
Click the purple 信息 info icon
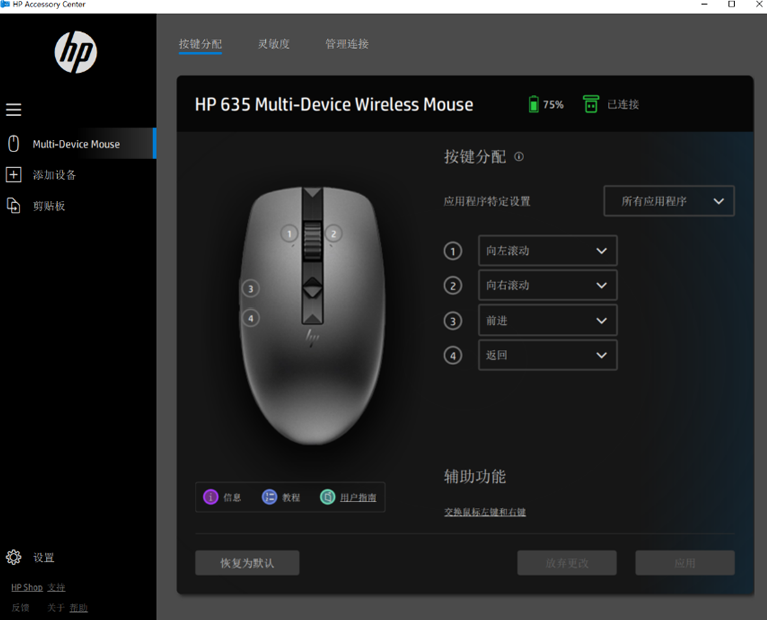[211, 497]
